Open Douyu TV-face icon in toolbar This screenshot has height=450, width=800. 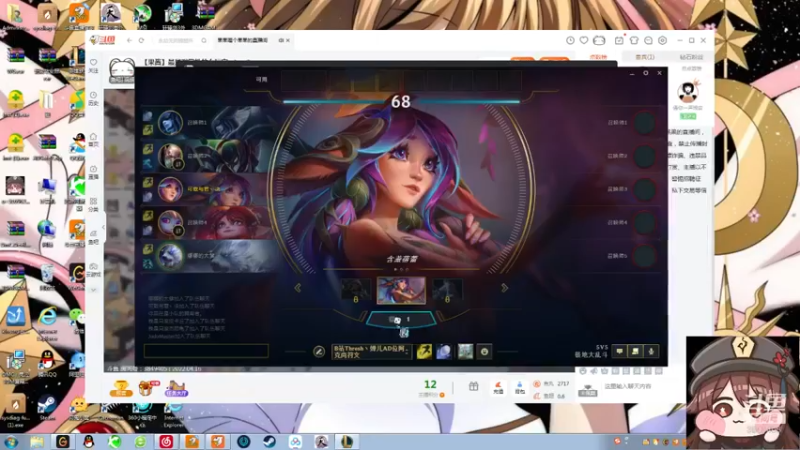coord(599,40)
